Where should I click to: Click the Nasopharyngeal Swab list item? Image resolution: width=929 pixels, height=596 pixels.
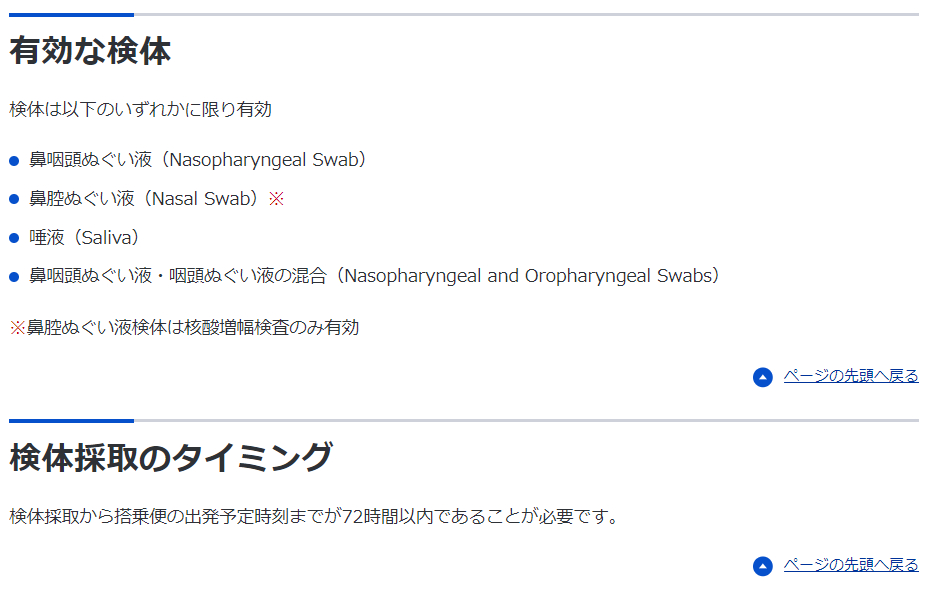198,160
